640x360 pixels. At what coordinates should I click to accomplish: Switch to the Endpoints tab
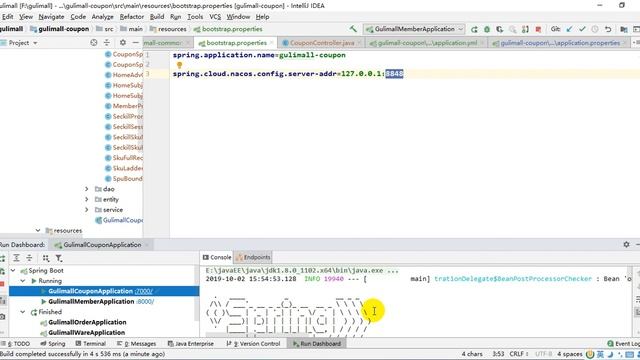tap(253, 257)
